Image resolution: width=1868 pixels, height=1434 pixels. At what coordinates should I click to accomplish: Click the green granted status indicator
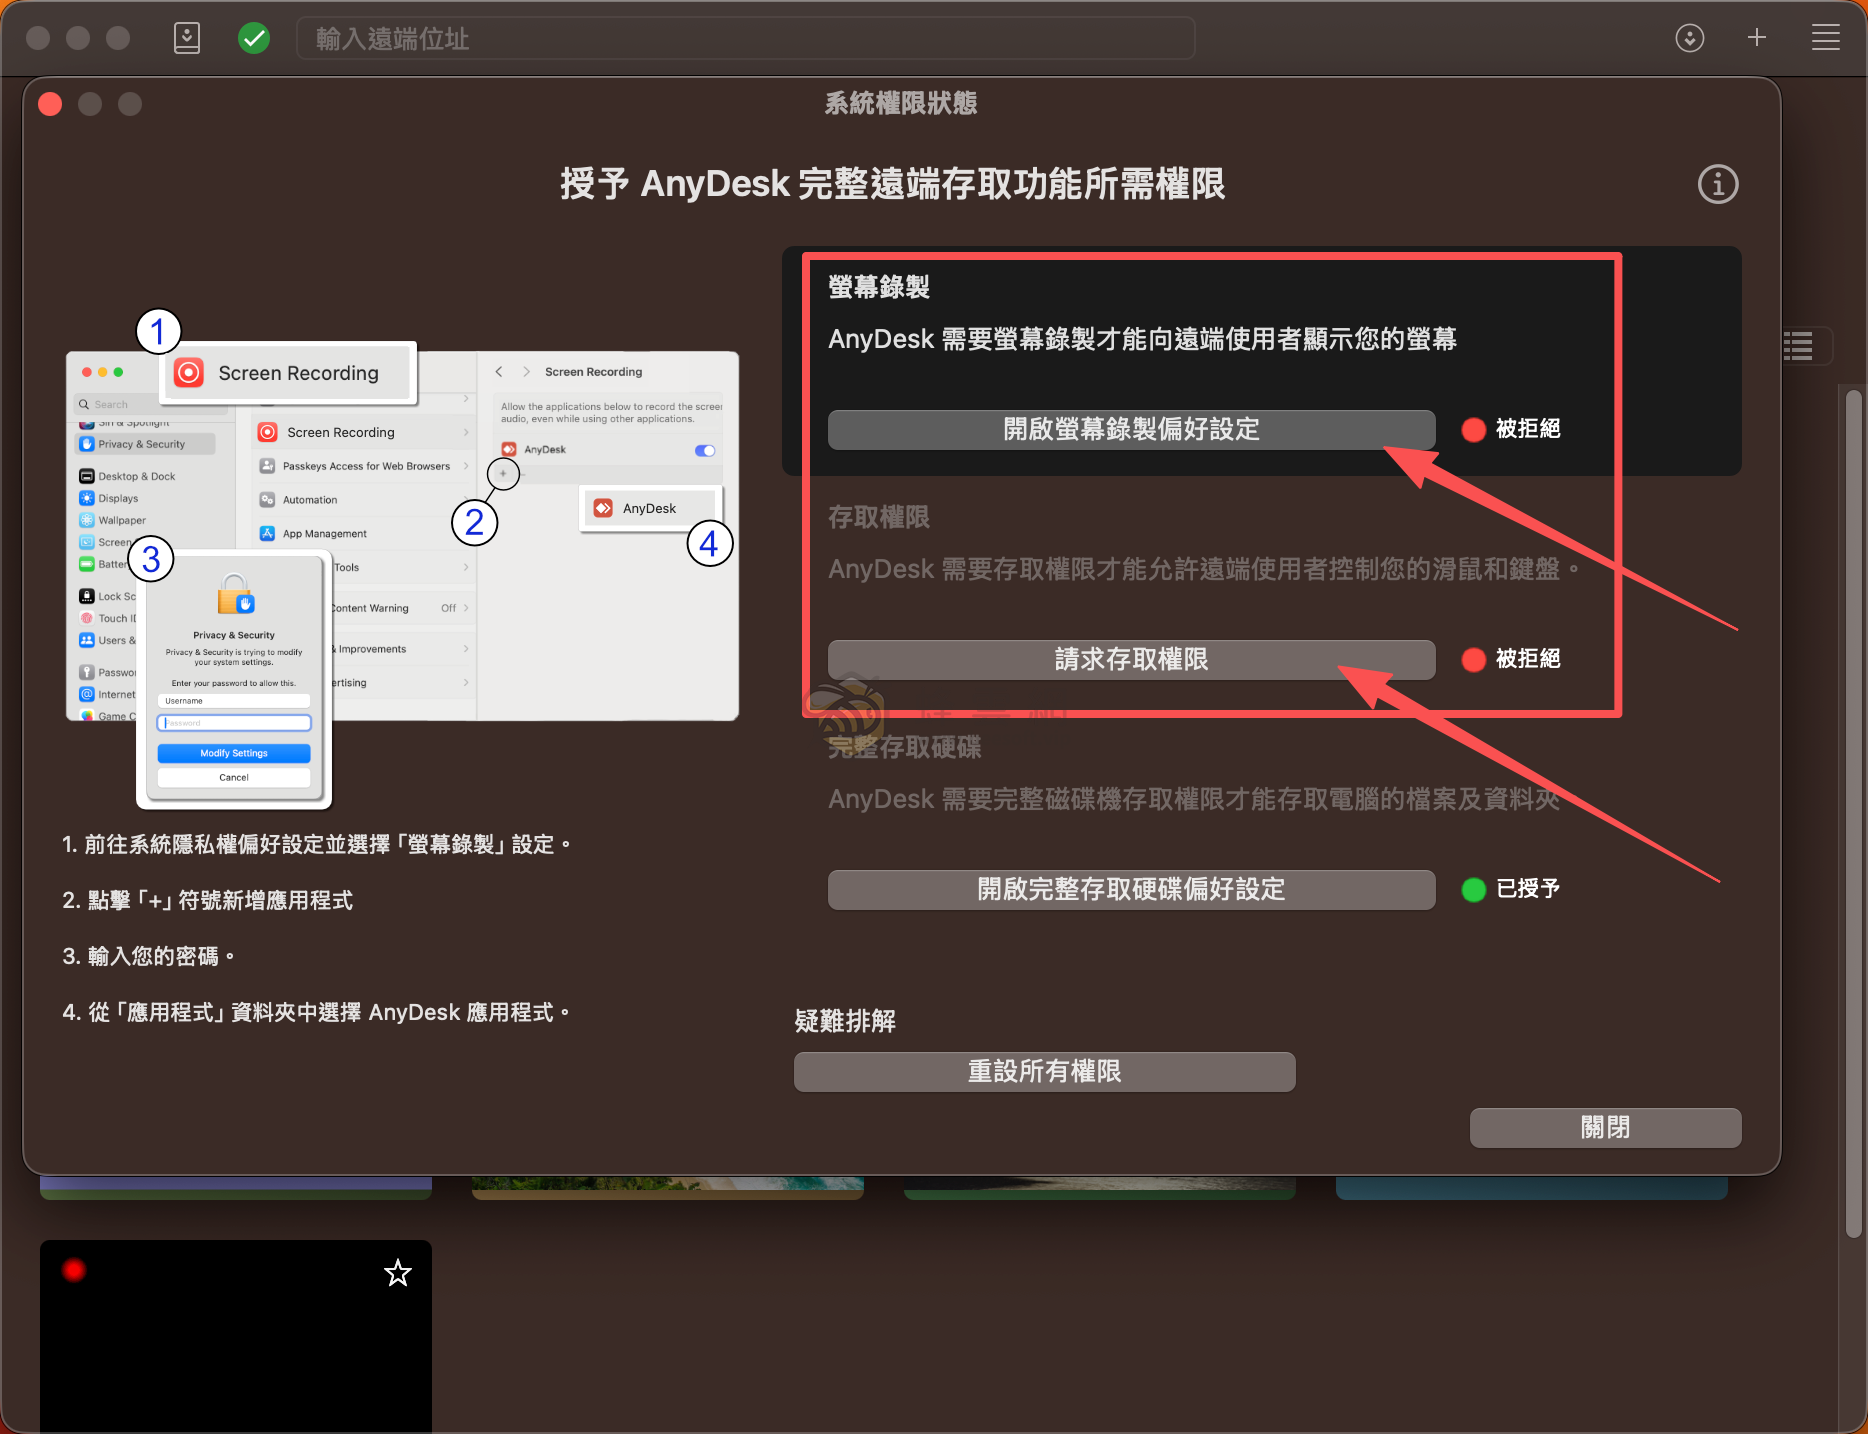pos(1473,890)
